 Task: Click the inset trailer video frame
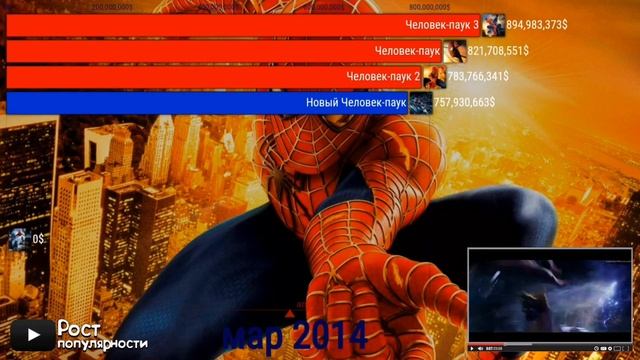pos(549,296)
